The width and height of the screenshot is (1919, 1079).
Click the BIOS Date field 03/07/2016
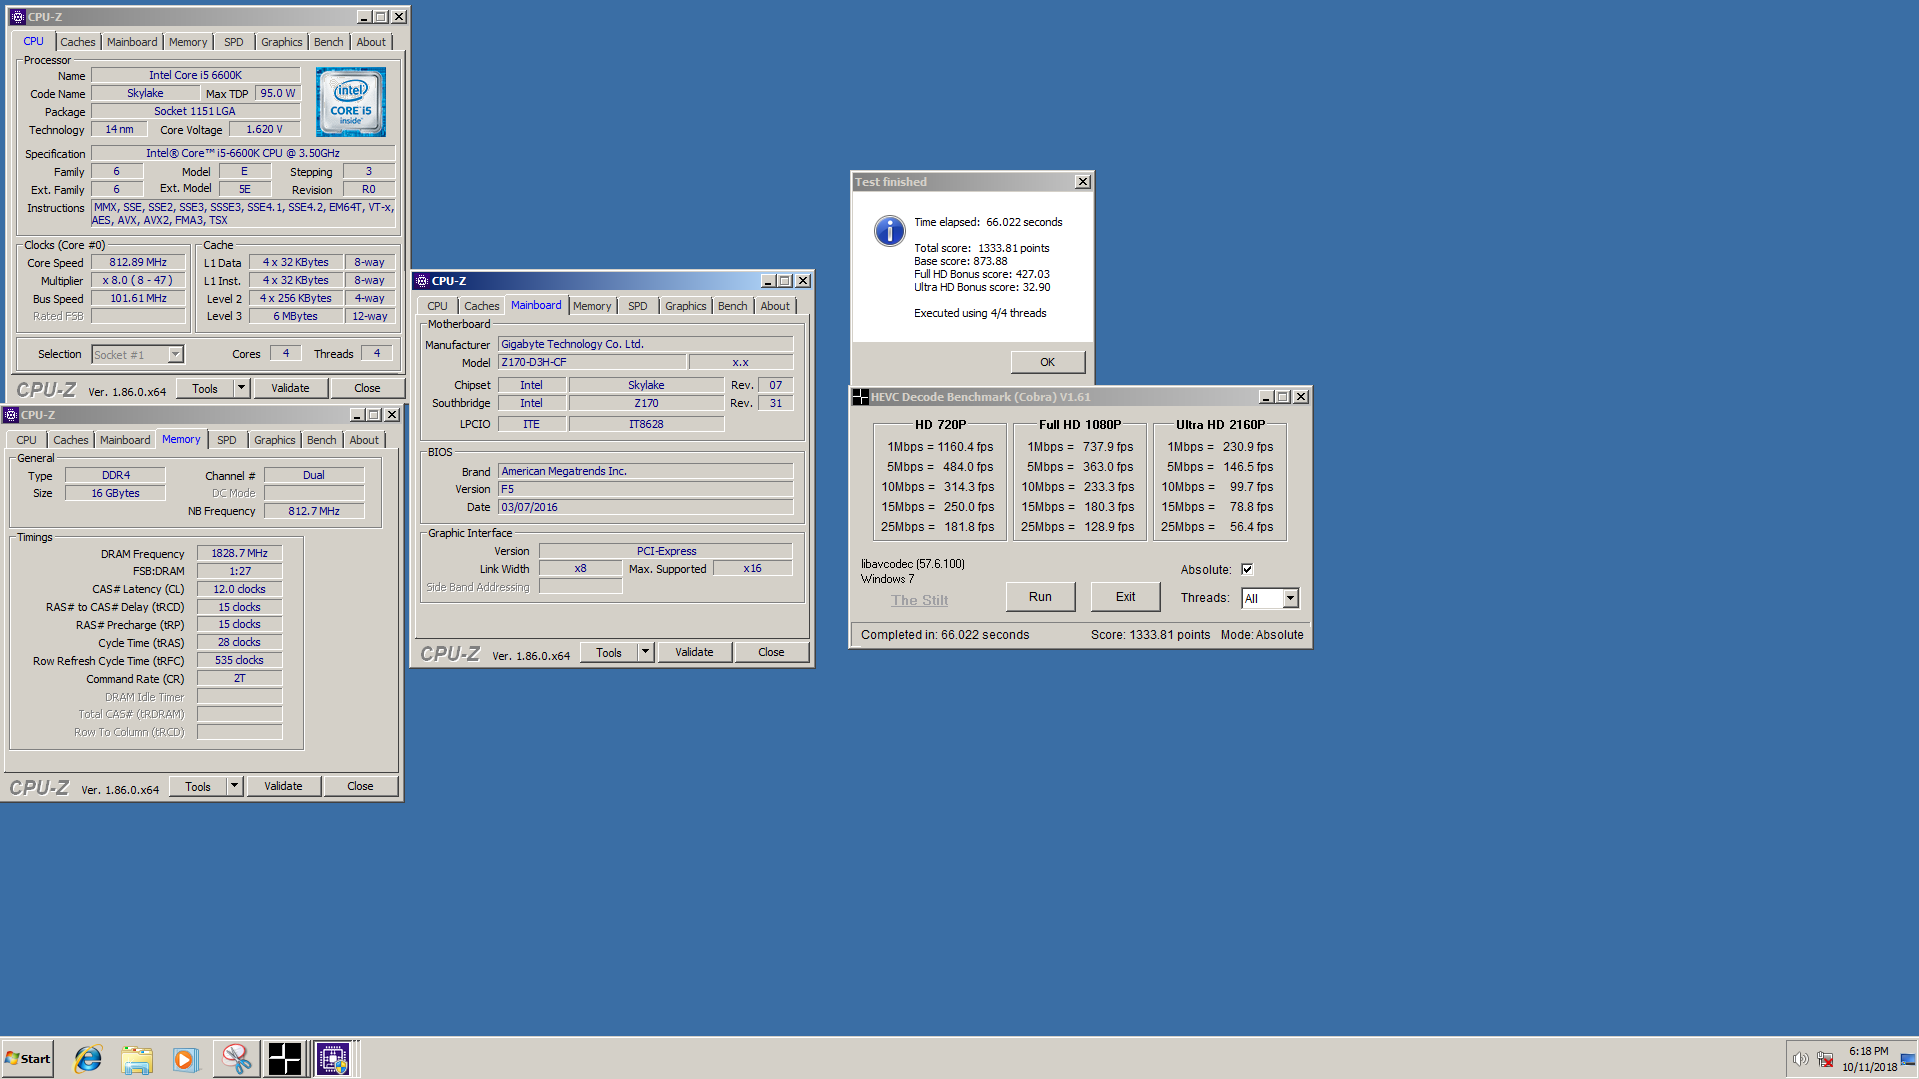coord(646,507)
